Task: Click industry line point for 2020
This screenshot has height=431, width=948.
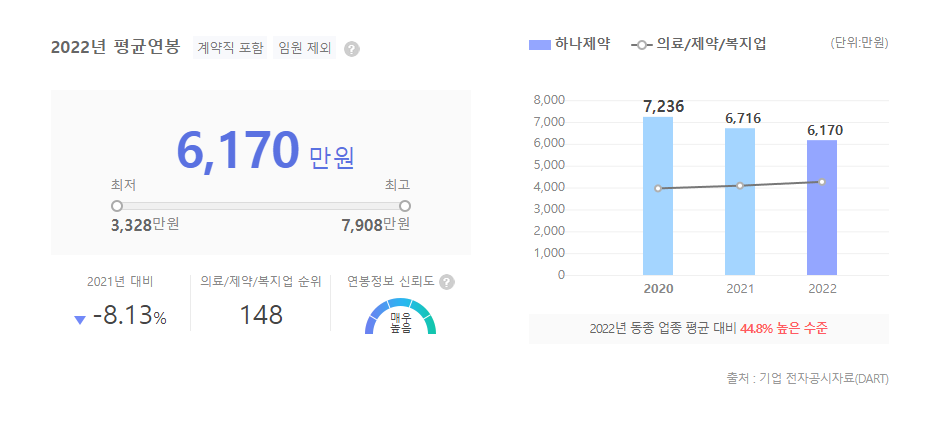Action: (x=658, y=188)
